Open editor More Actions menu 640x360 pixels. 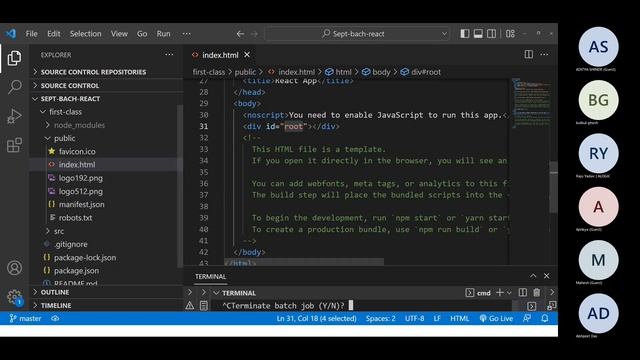[x=544, y=54]
